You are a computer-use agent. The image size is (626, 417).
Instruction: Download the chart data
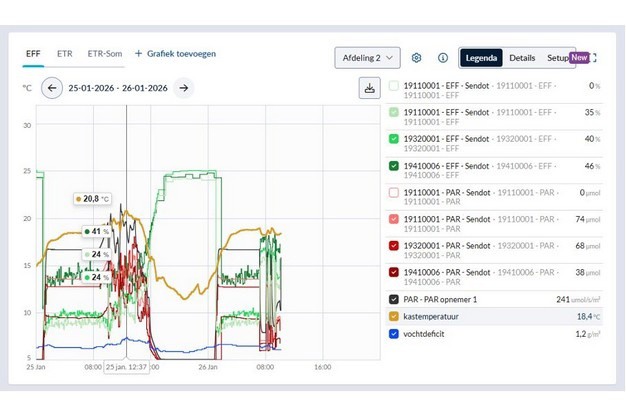tap(369, 88)
